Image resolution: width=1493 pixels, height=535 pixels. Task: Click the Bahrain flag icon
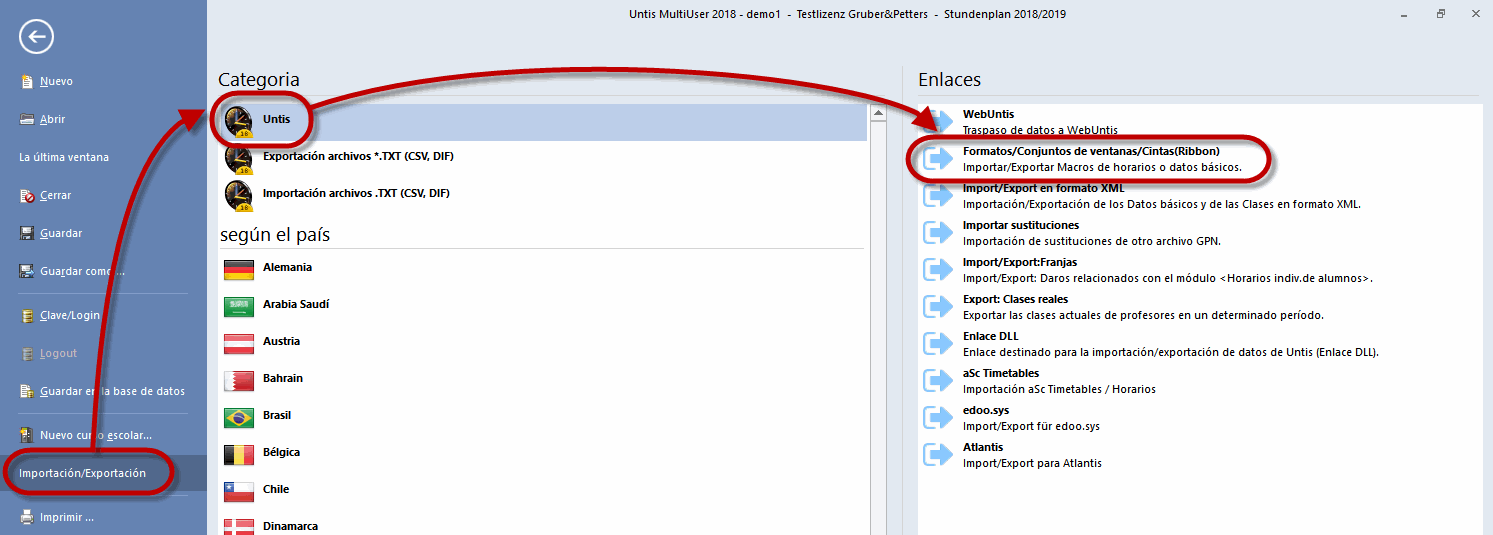pyautogui.click(x=239, y=381)
